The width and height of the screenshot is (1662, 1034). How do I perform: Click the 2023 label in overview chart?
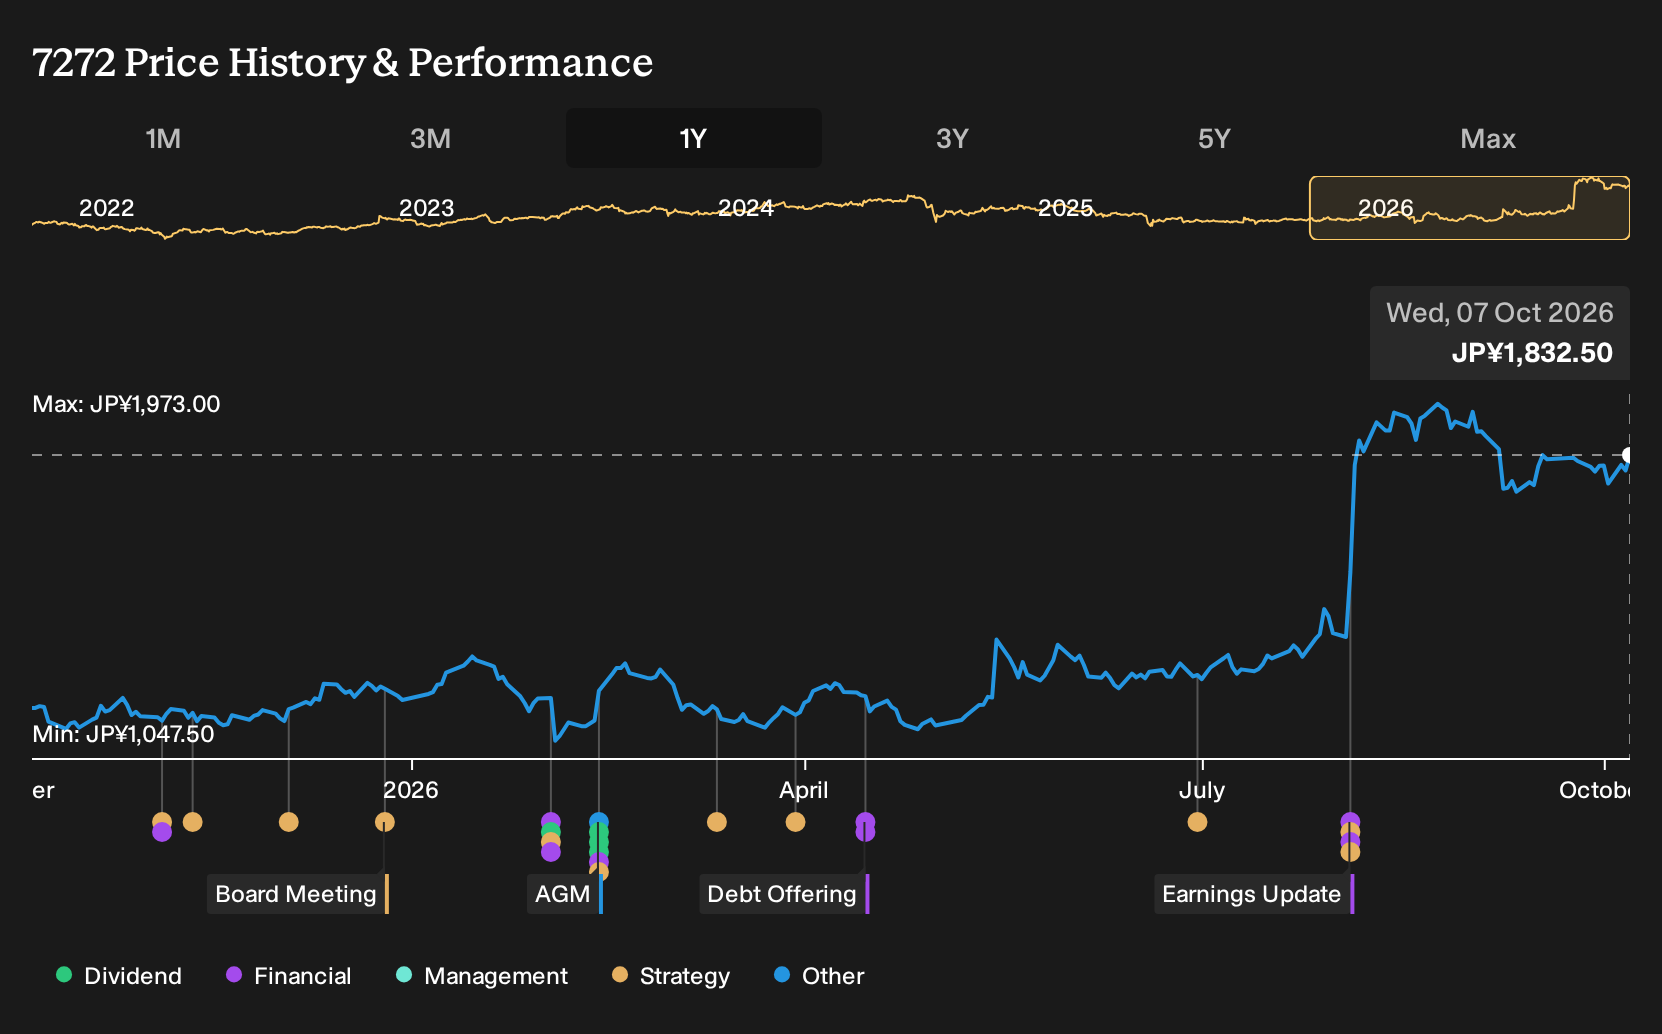pos(427,208)
